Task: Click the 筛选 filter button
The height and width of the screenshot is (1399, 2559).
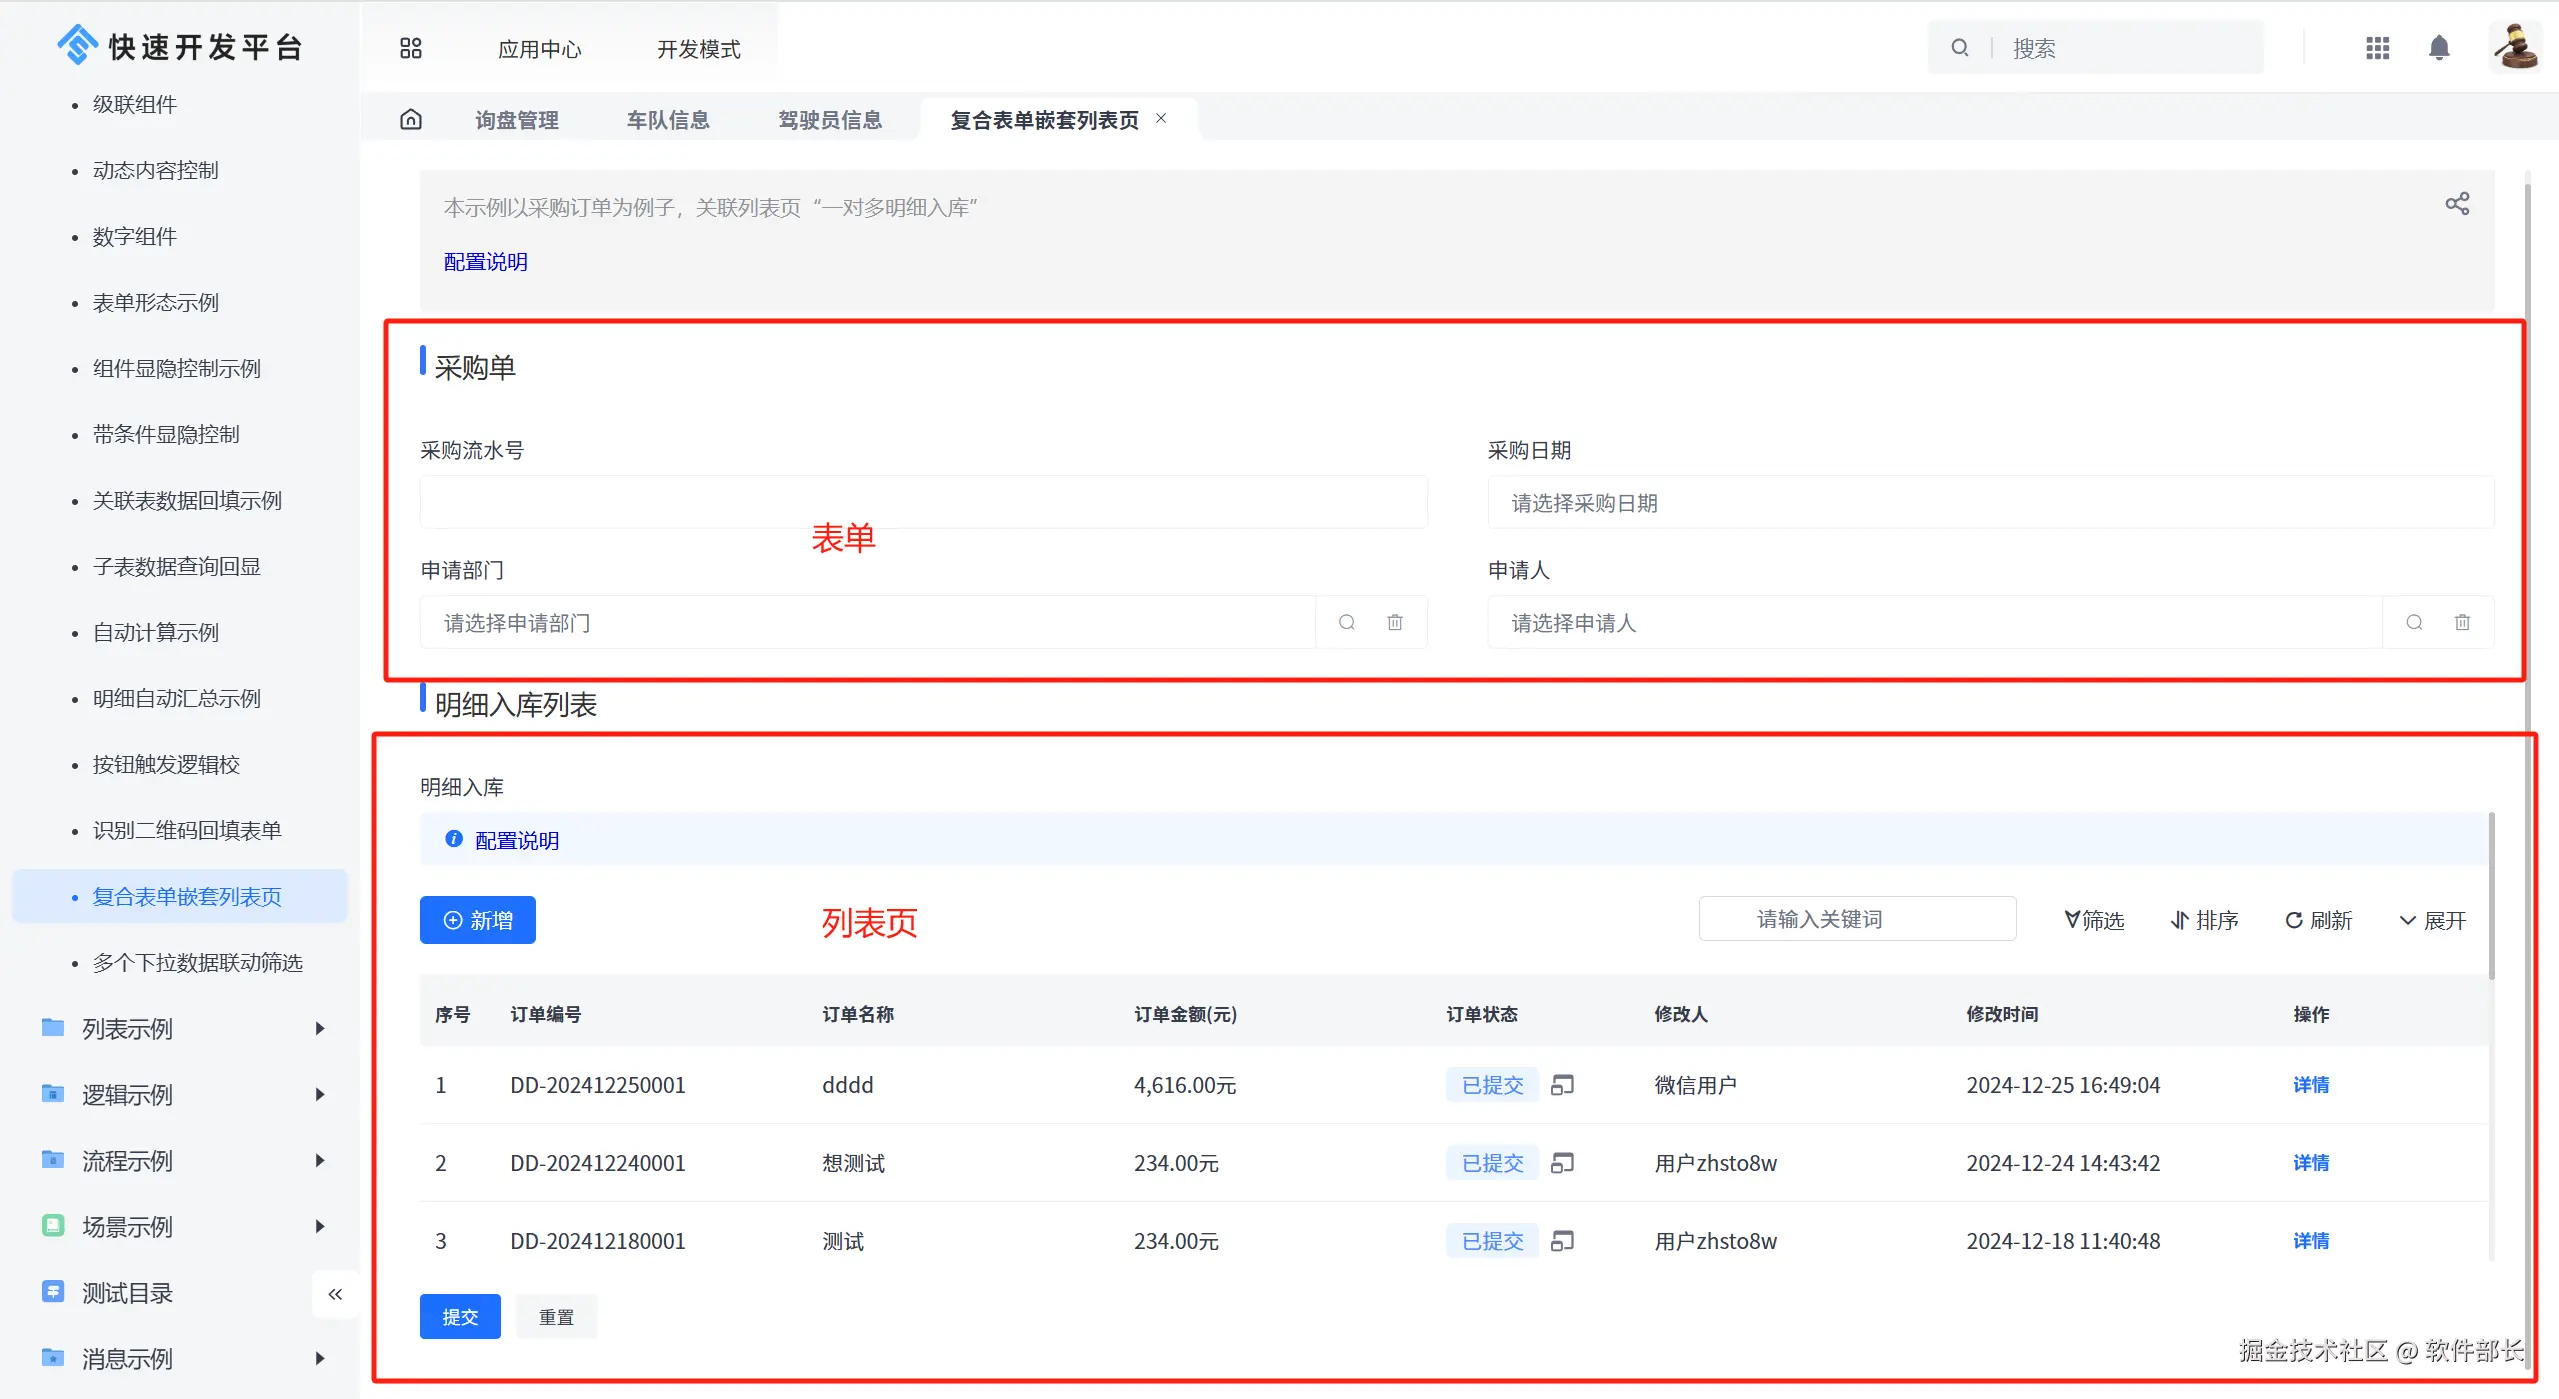Action: 2094,920
